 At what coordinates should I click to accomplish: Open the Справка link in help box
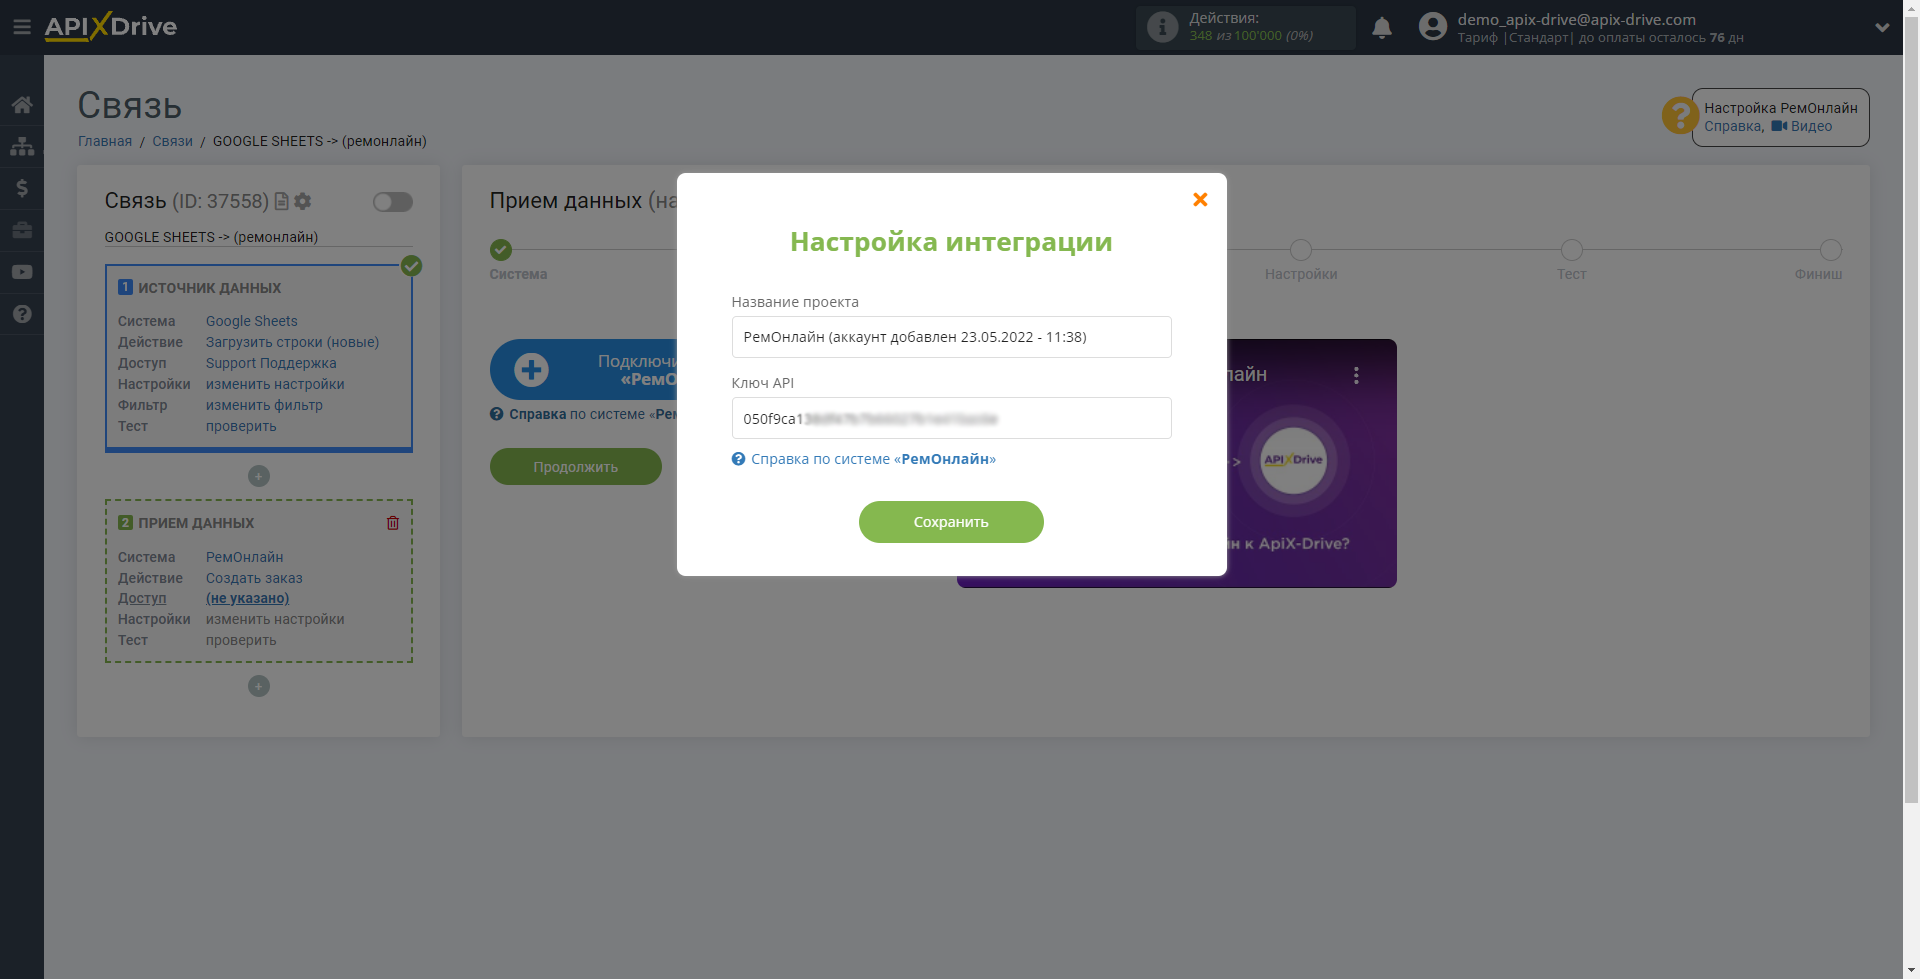[1733, 126]
